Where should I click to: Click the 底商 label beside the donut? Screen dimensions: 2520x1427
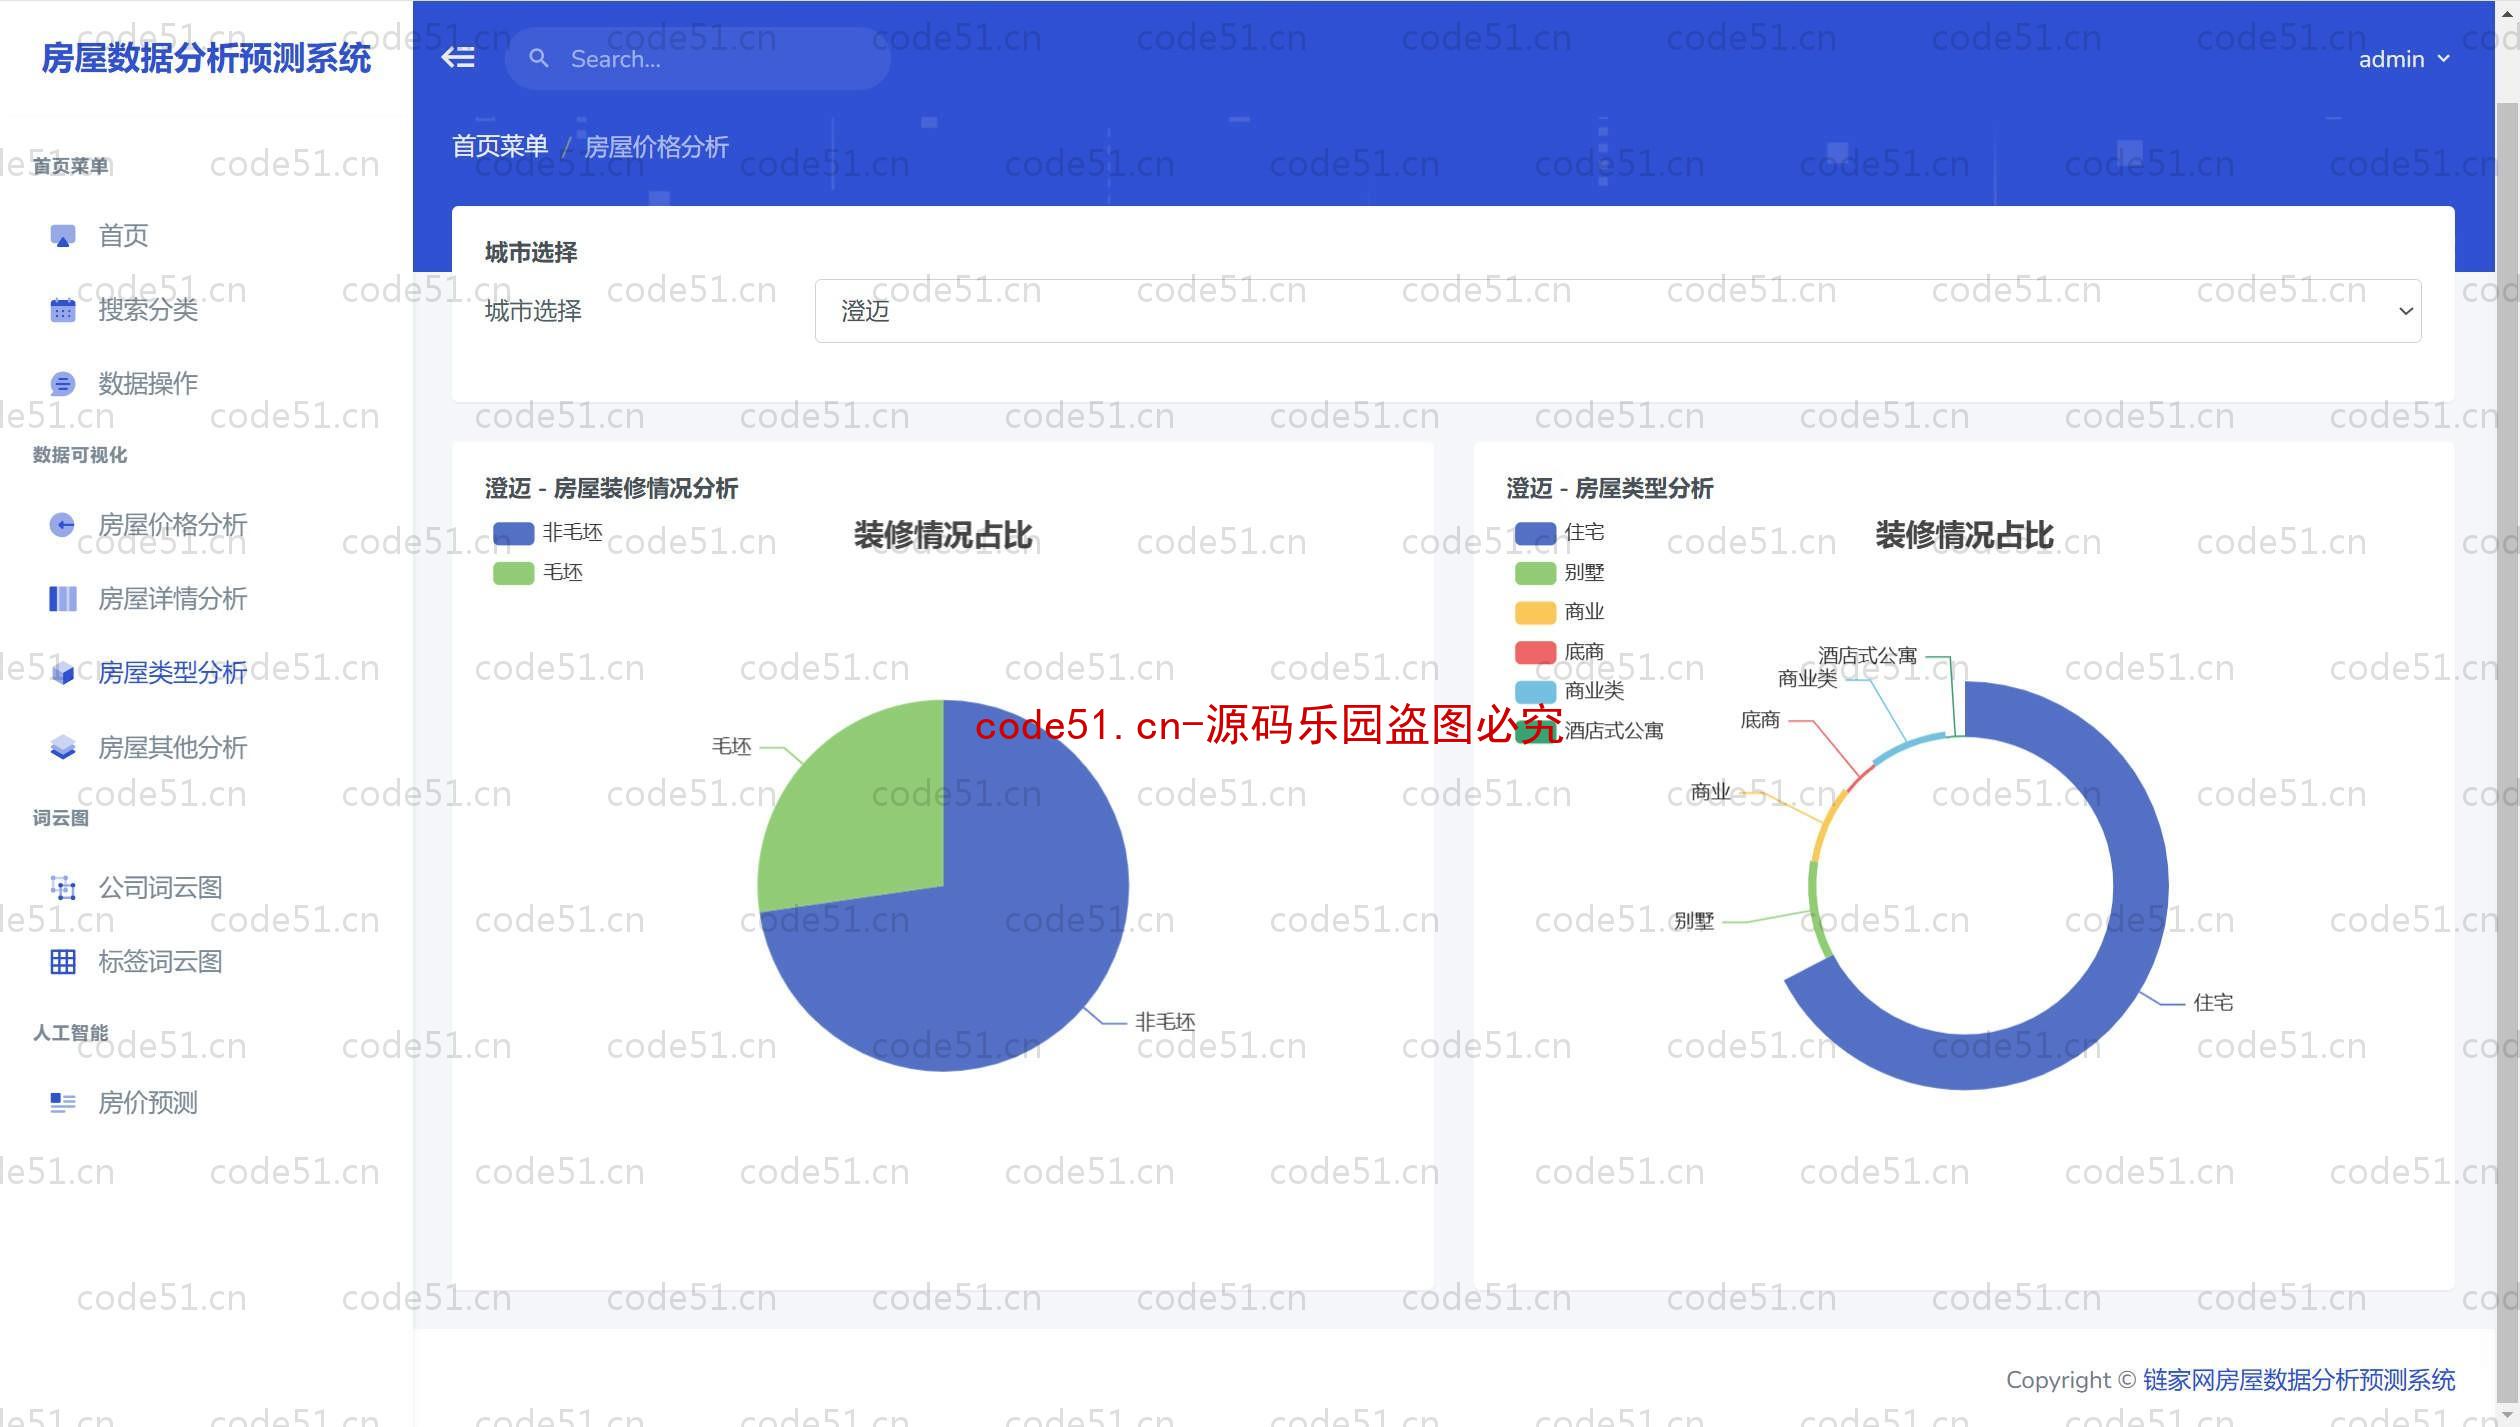[x=1760, y=720]
